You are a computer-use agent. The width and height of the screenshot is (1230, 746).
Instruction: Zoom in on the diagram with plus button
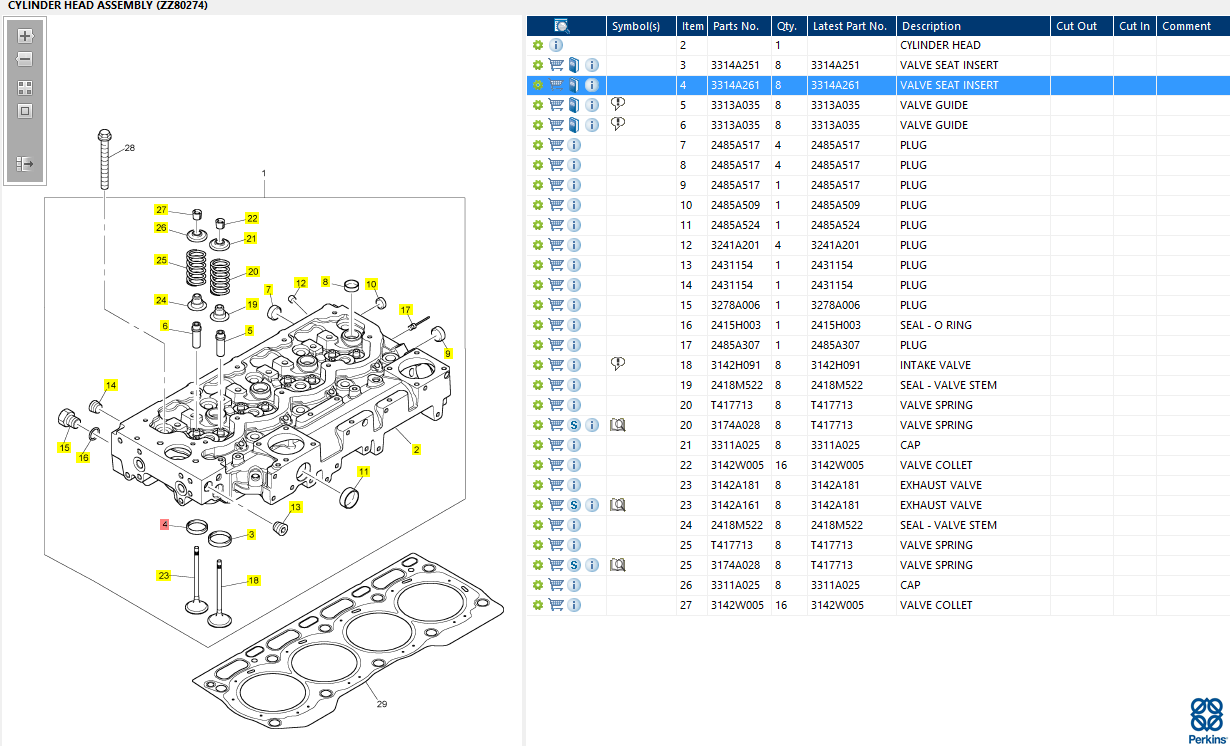click(x=26, y=36)
